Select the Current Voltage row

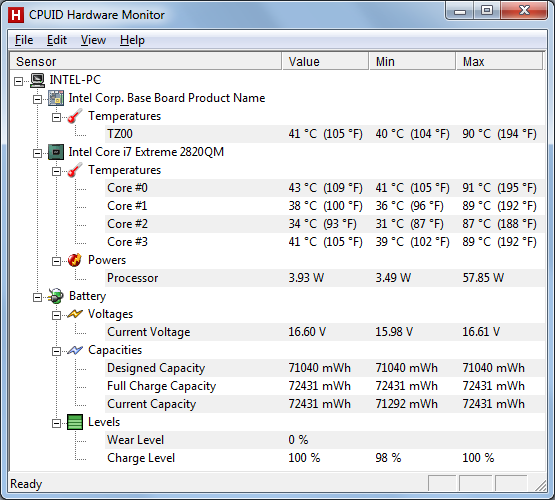point(325,332)
